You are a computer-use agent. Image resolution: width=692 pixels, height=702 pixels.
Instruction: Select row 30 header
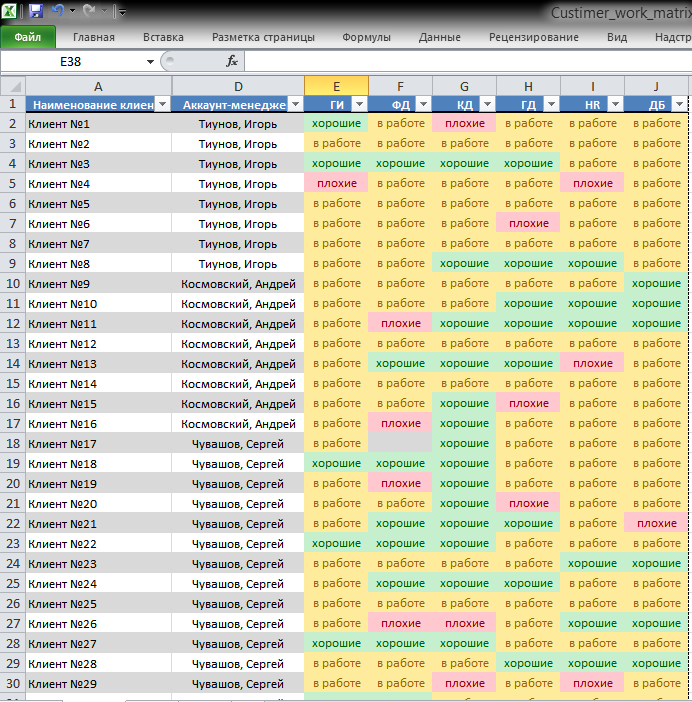pyautogui.click(x=13, y=684)
